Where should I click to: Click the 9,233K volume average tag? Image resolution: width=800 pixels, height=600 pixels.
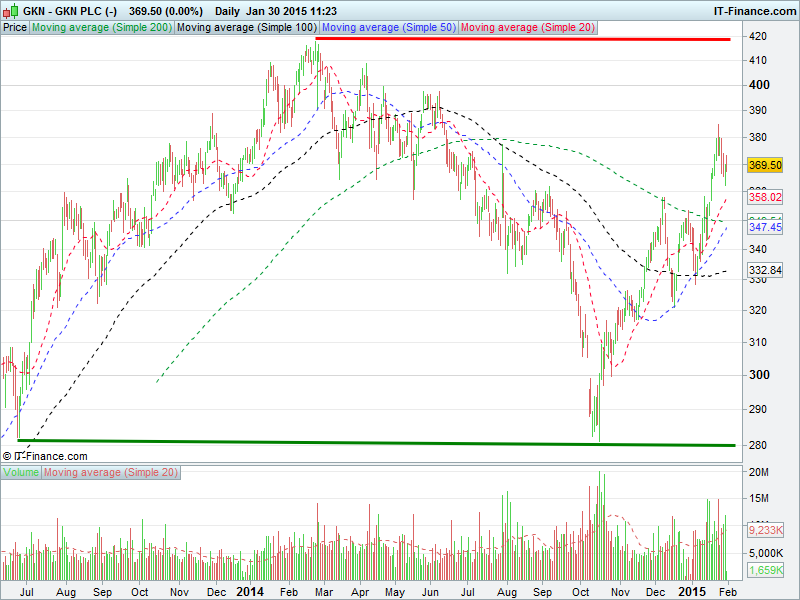pos(766,530)
